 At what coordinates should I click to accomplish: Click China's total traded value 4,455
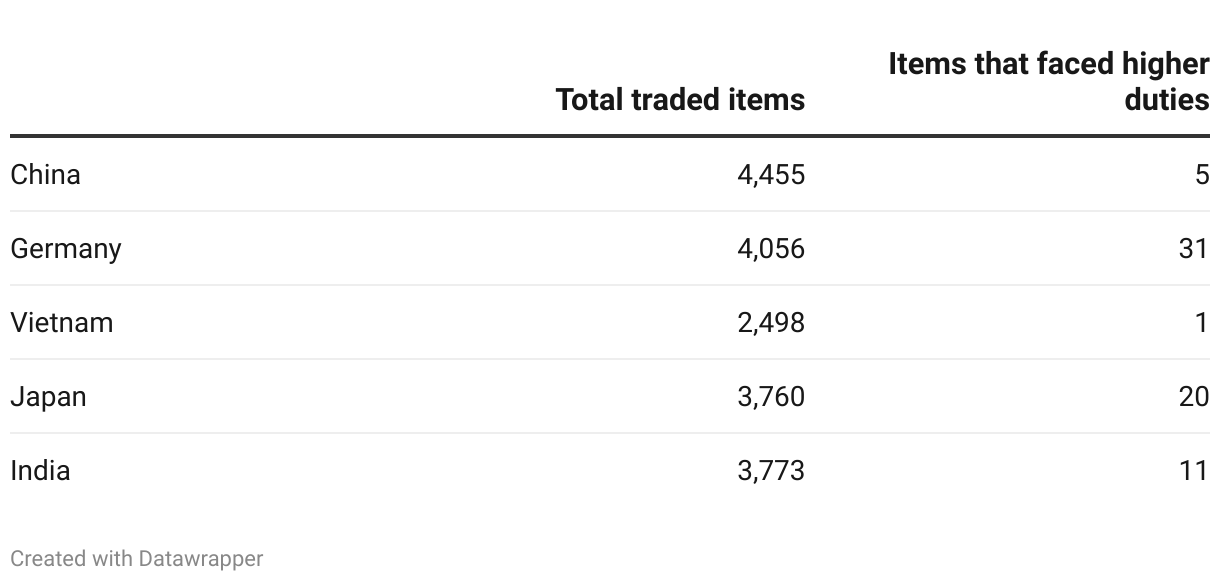771,175
